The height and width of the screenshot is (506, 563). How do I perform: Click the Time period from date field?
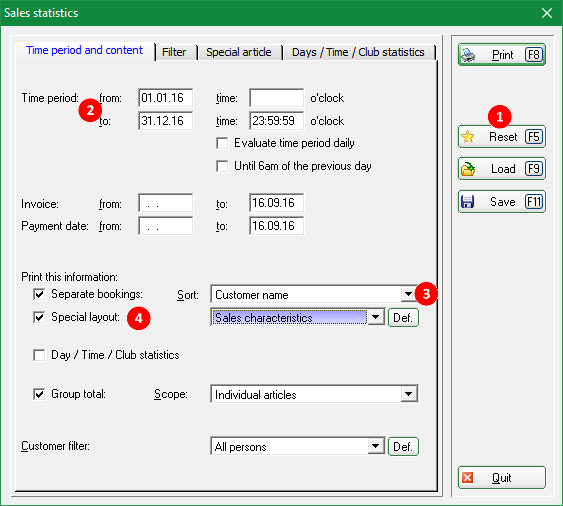click(x=166, y=98)
